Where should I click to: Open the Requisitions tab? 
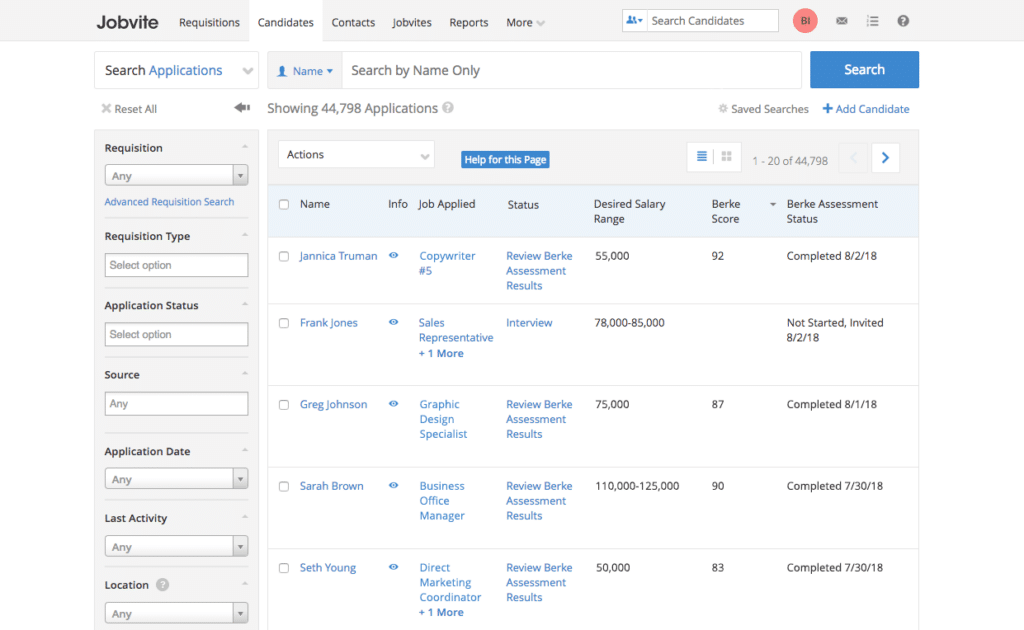[x=209, y=22]
